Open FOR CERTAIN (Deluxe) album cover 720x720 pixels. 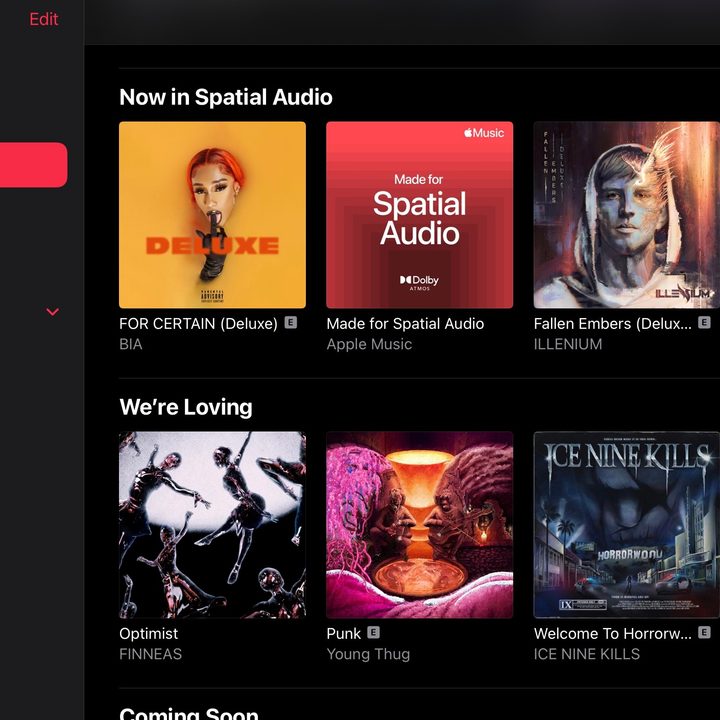(212, 215)
